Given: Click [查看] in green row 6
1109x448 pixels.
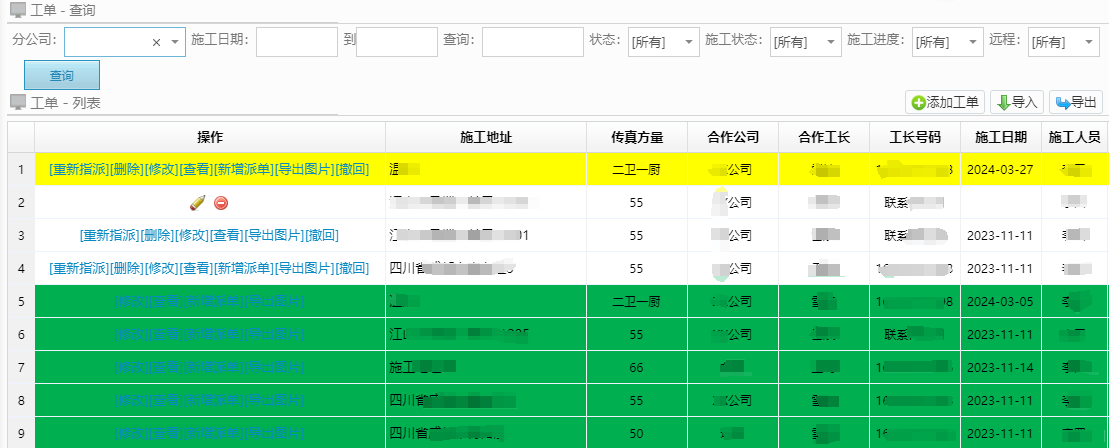Looking at the screenshot, I should click(x=166, y=334).
